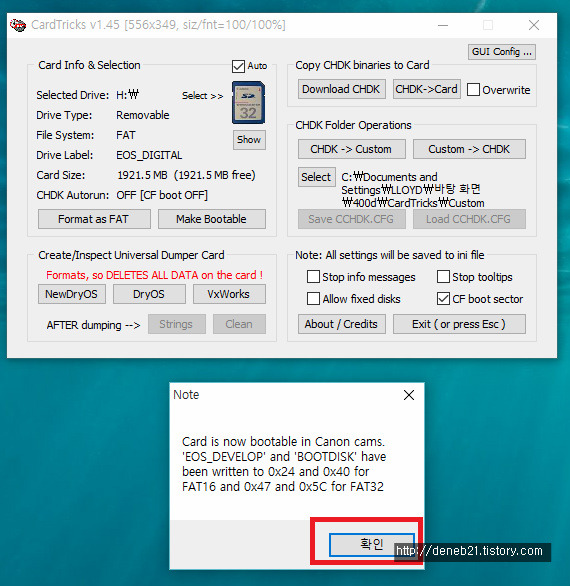Click Make Bootable button
Image resolution: width=570 pixels, height=586 pixels.
coord(212,219)
